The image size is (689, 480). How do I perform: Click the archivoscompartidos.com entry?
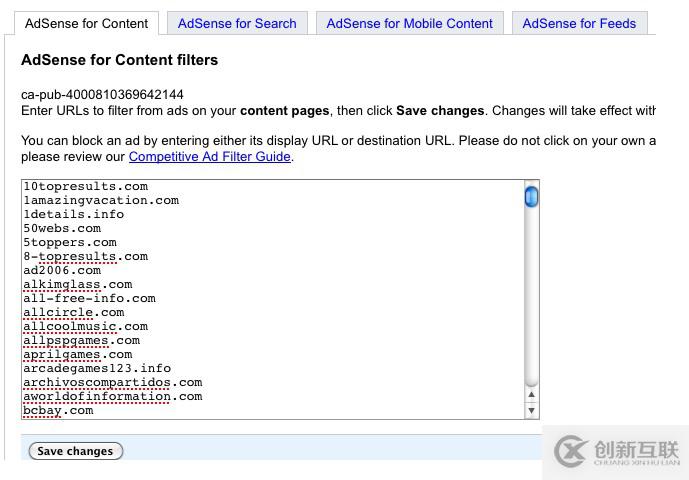click(113, 382)
